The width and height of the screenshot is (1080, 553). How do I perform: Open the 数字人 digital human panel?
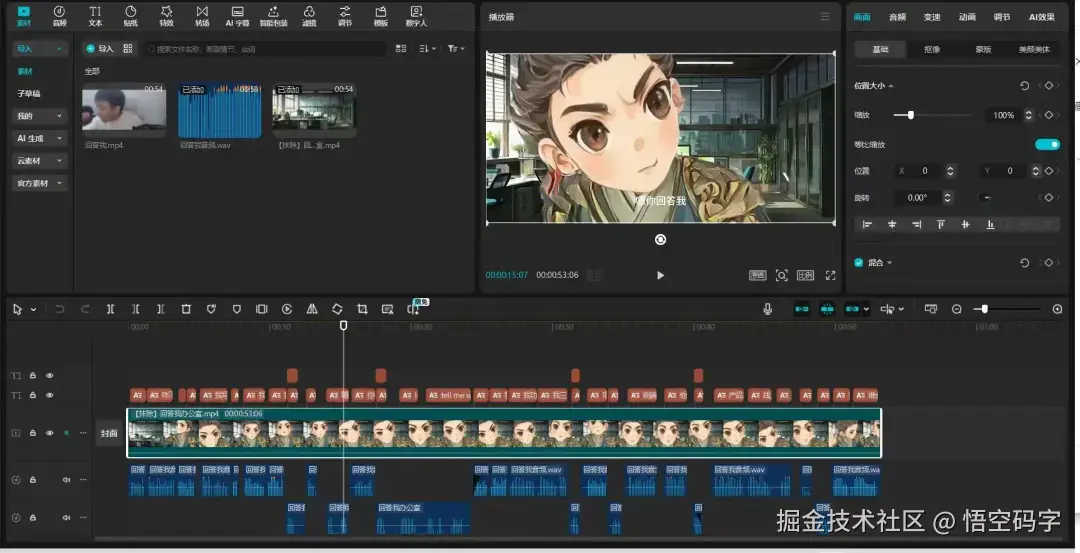416,16
